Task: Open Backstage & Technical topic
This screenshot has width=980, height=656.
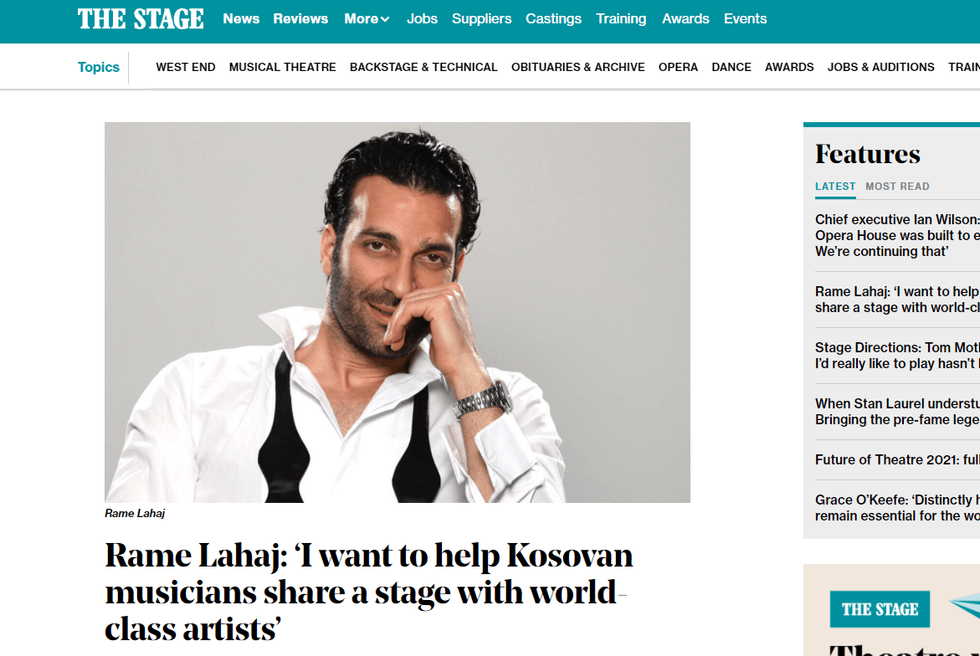Action: 423,67
